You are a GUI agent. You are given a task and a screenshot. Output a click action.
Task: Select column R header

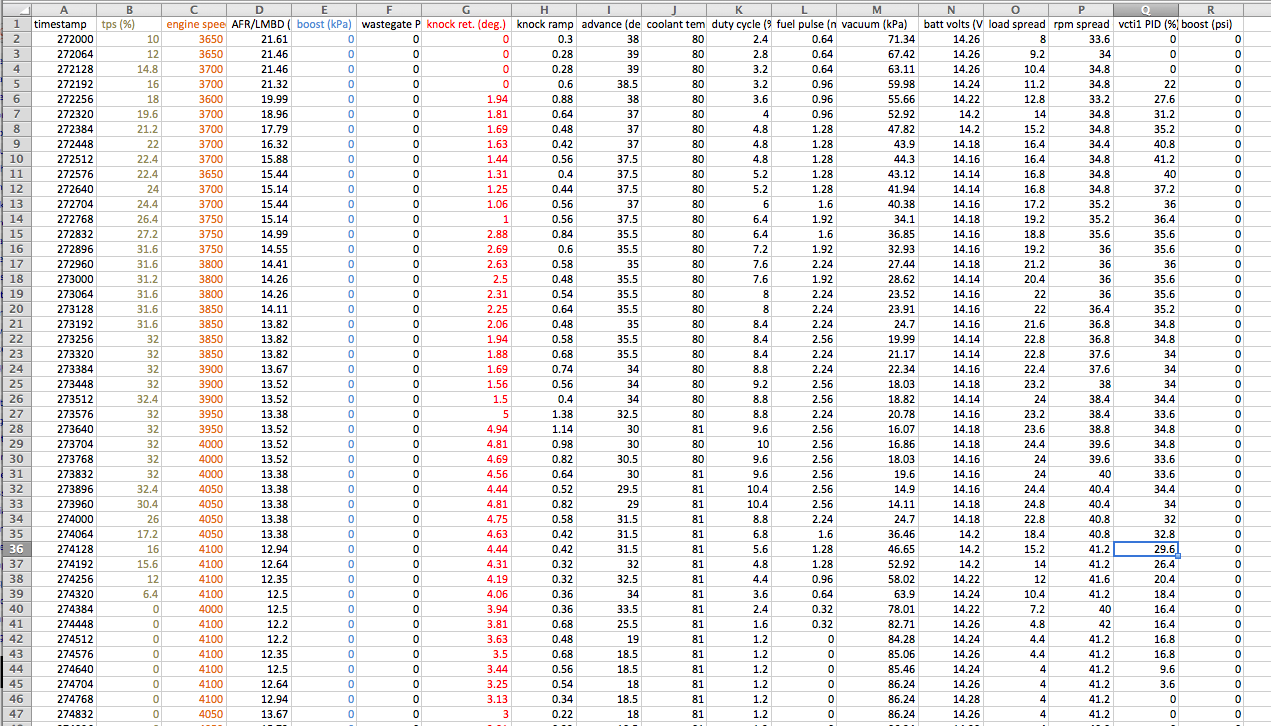(x=1210, y=7)
